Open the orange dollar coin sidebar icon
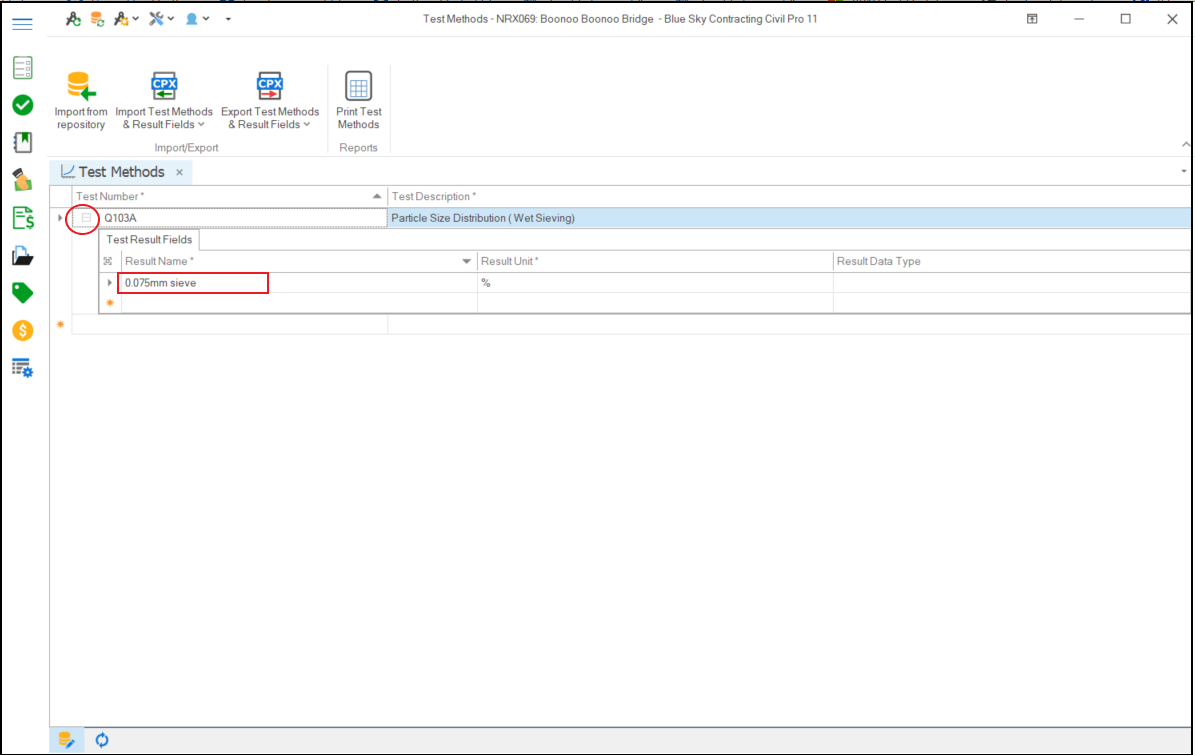This screenshot has height=755, width=1195. pos(22,330)
